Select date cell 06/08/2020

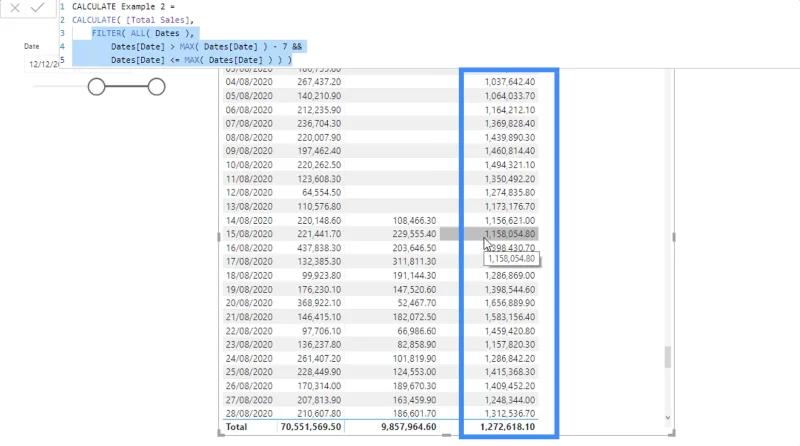[249, 110]
